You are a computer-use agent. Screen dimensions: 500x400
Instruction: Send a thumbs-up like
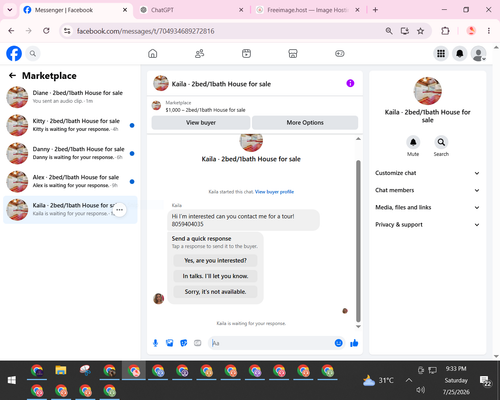coord(354,343)
